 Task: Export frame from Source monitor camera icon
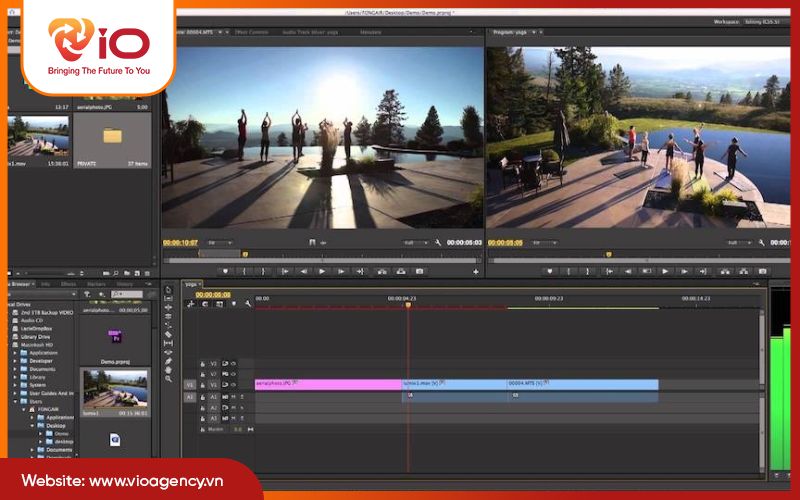pos(419,271)
